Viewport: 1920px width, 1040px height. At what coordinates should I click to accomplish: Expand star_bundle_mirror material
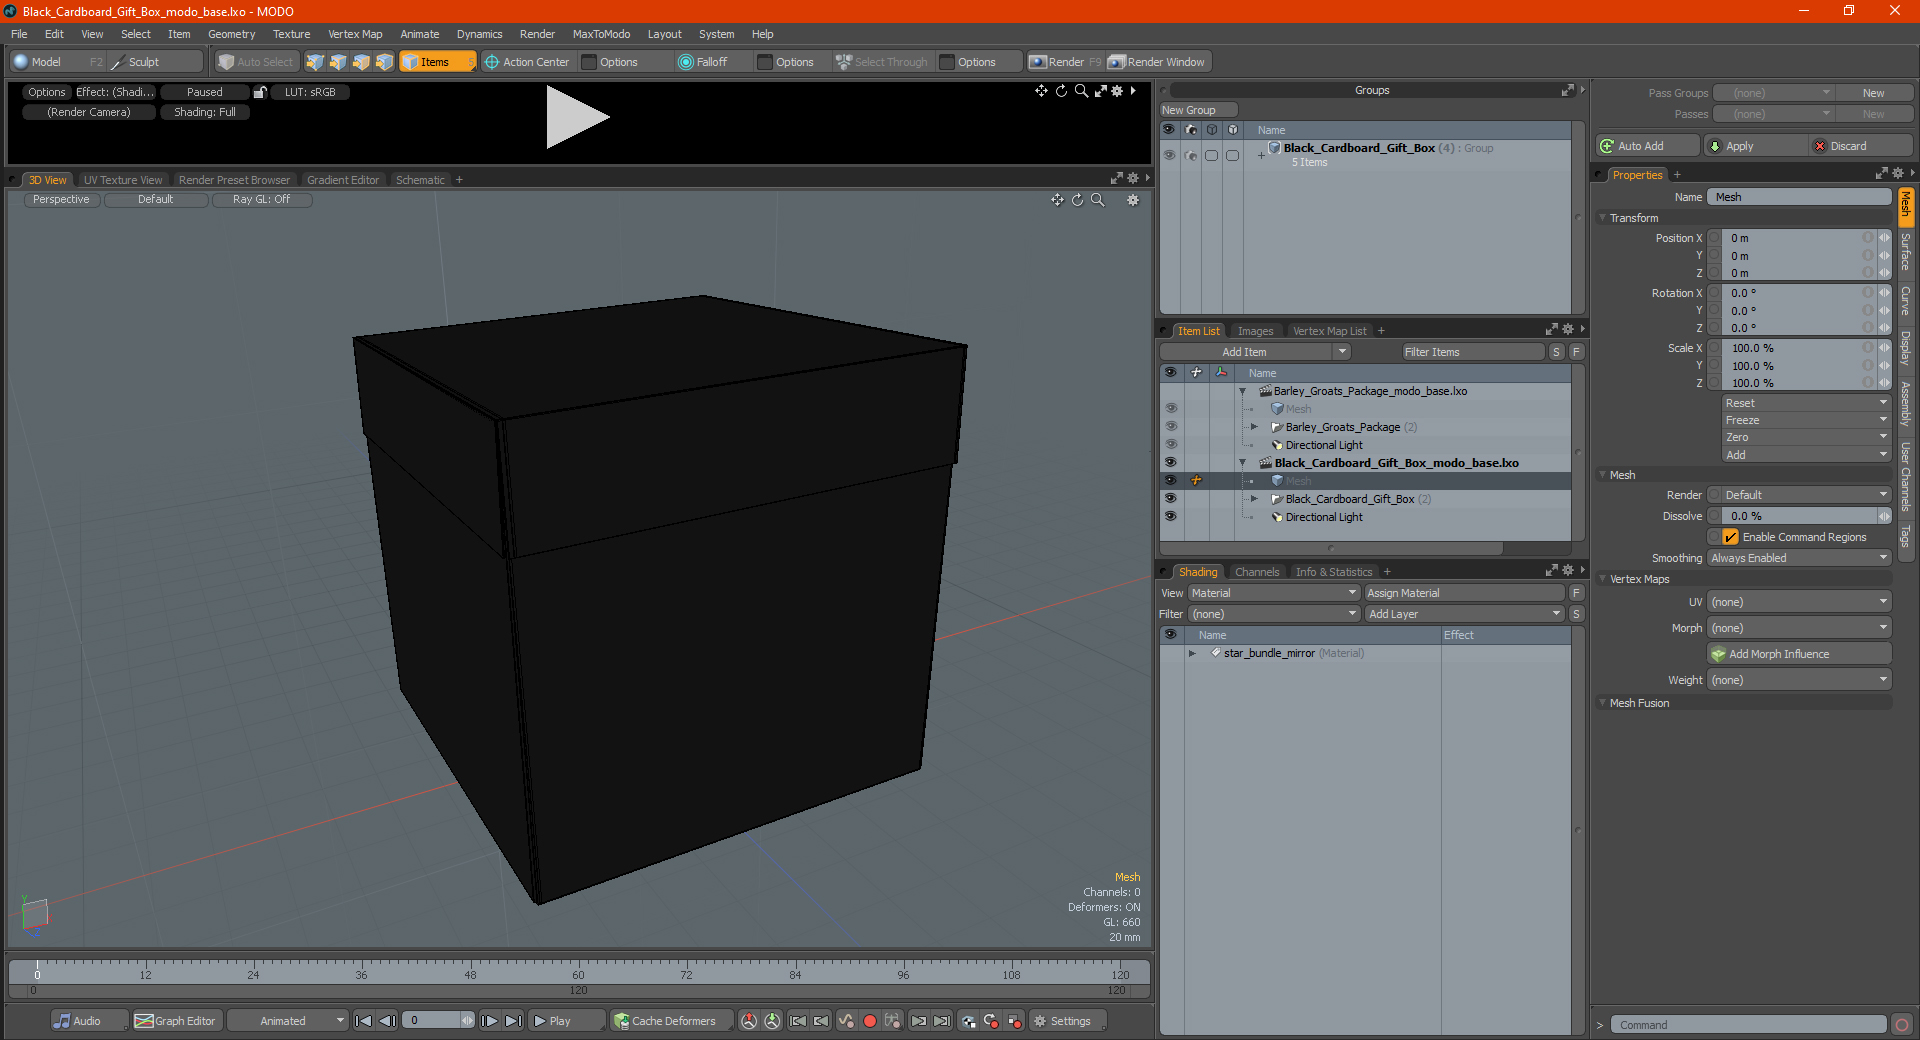coord(1192,653)
